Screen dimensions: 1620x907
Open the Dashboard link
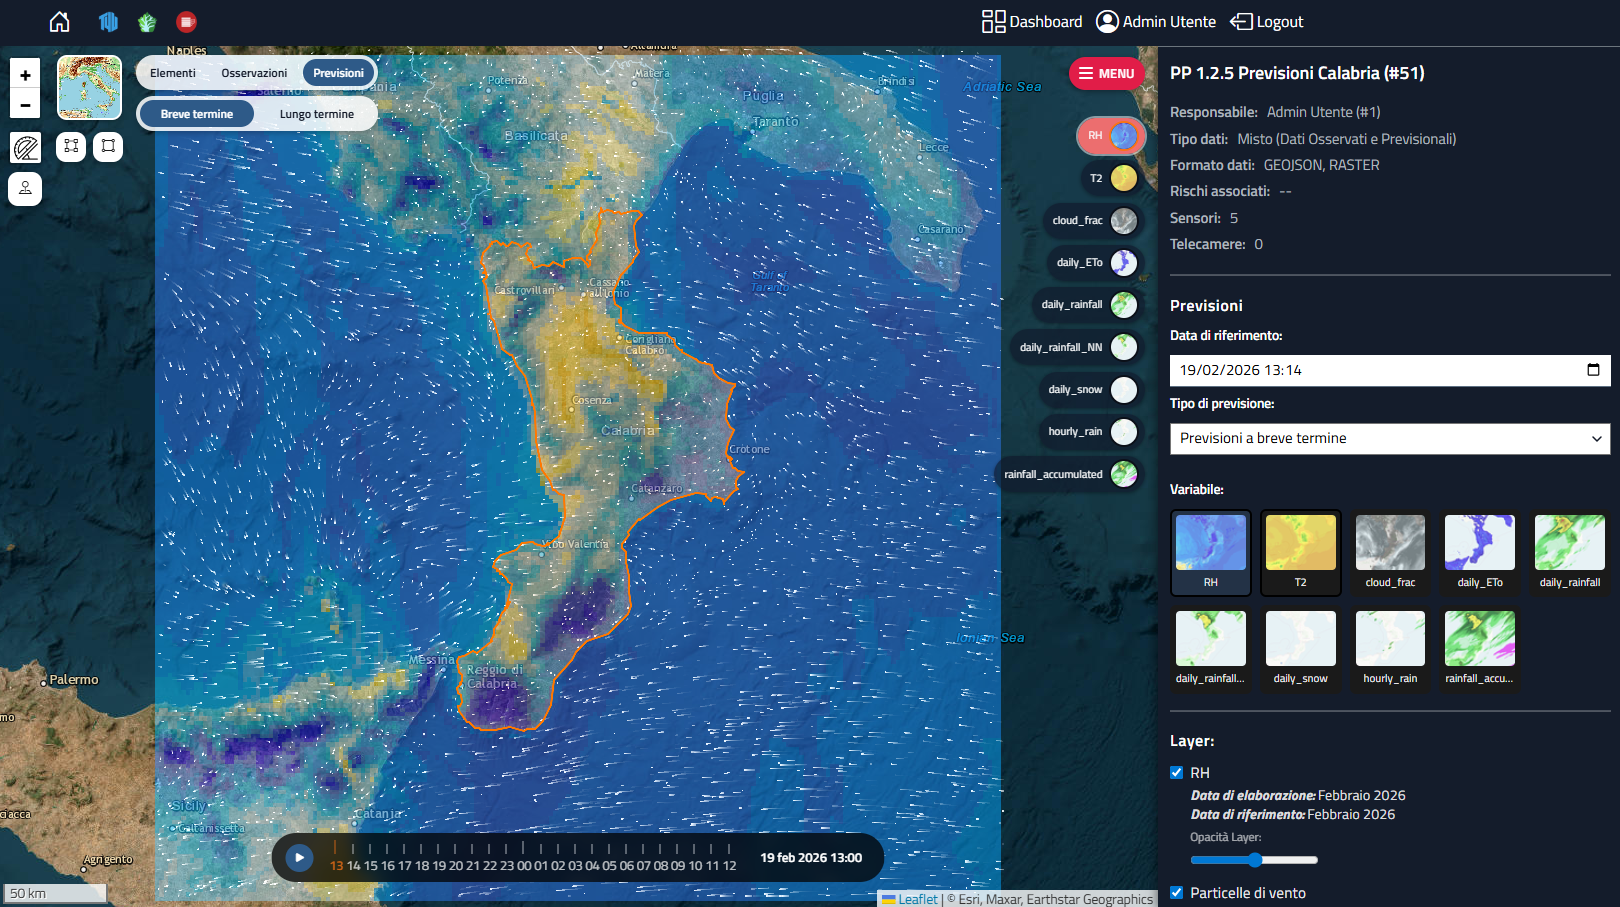pyautogui.click(x=1032, y=22)
